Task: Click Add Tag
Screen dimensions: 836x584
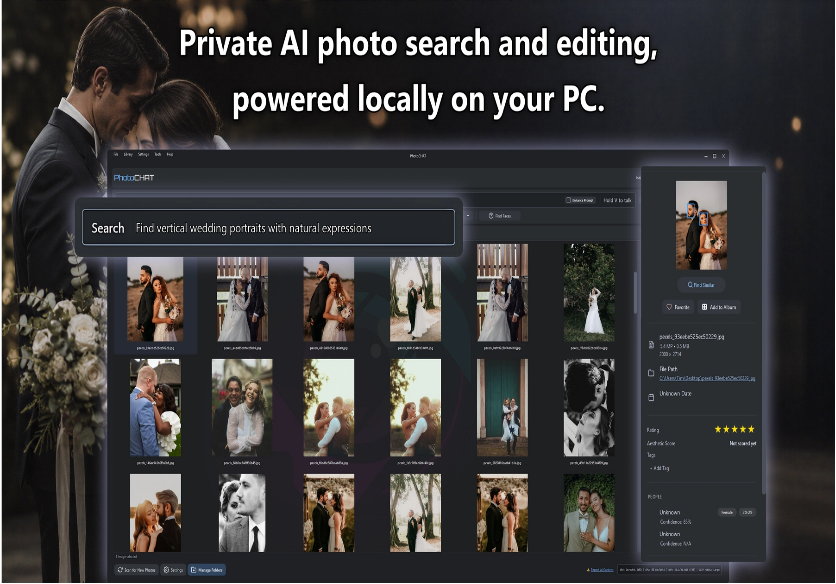Action: tap(660, 468)
